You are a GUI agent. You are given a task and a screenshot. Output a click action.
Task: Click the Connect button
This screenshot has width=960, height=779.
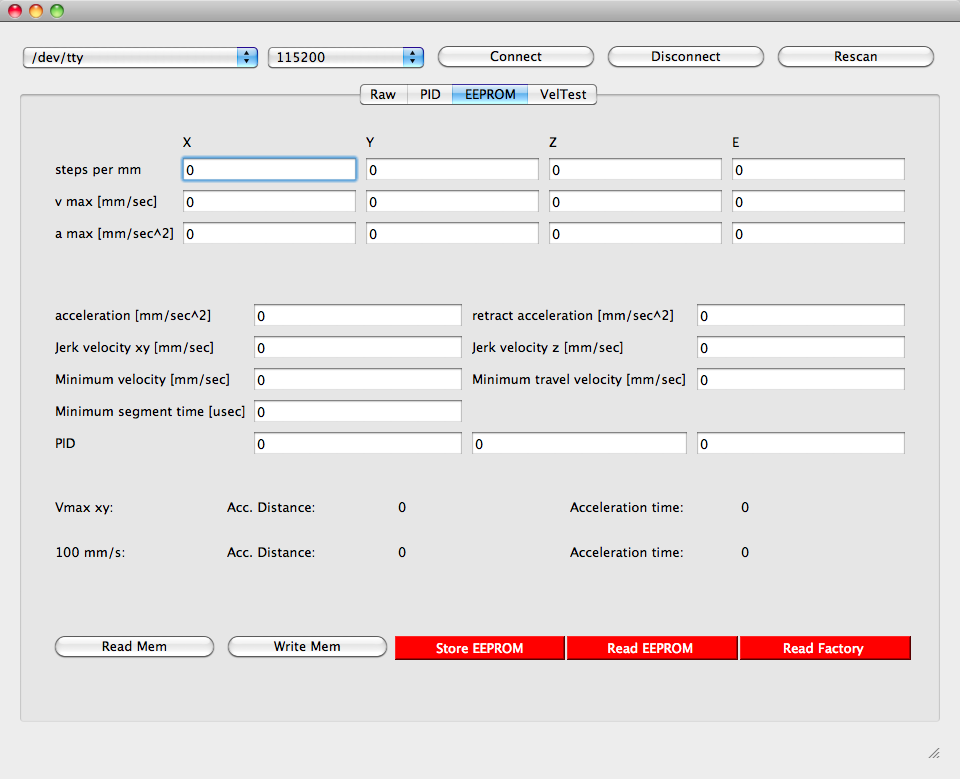[x=515, y=57]
